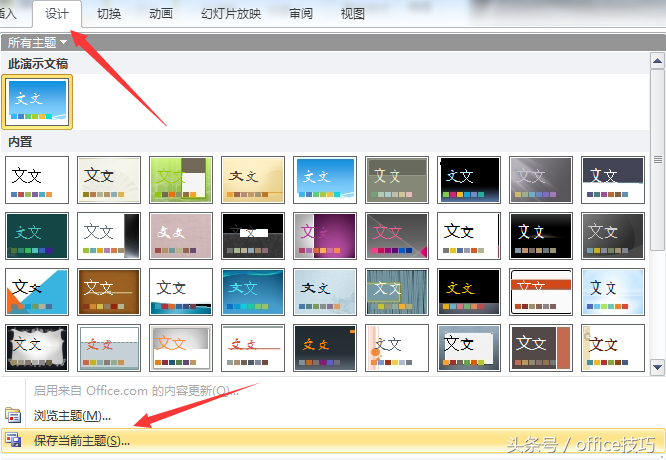Apply white theme with thin red edge line
This screenshot has width=666, height=460.
[x=469, y=236]
